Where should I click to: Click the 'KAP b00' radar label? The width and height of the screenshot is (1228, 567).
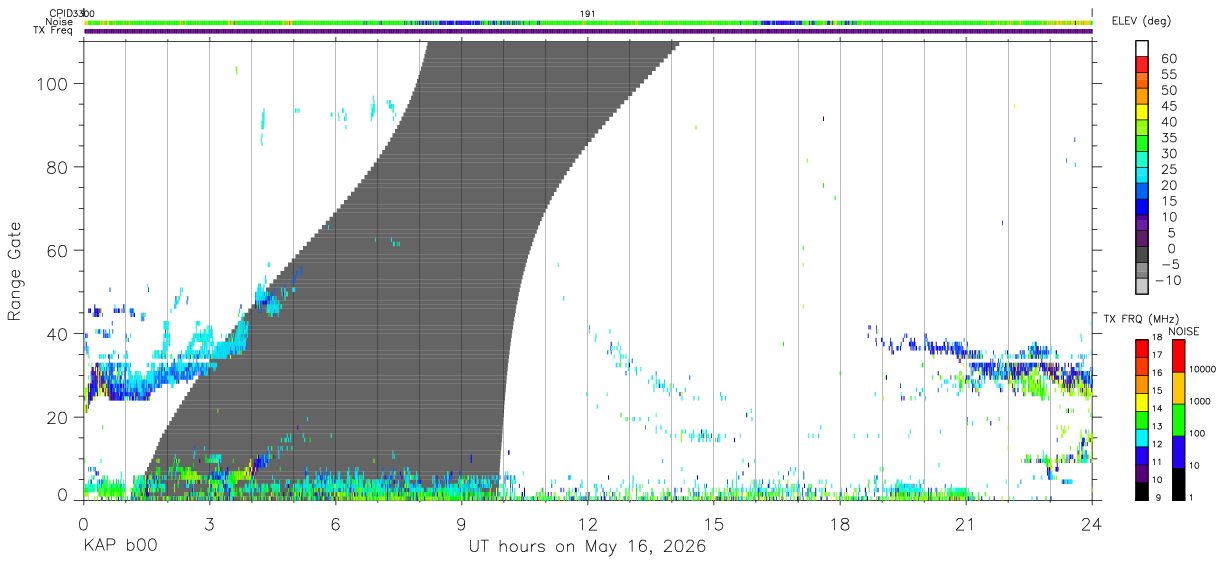tap(120, 546)
